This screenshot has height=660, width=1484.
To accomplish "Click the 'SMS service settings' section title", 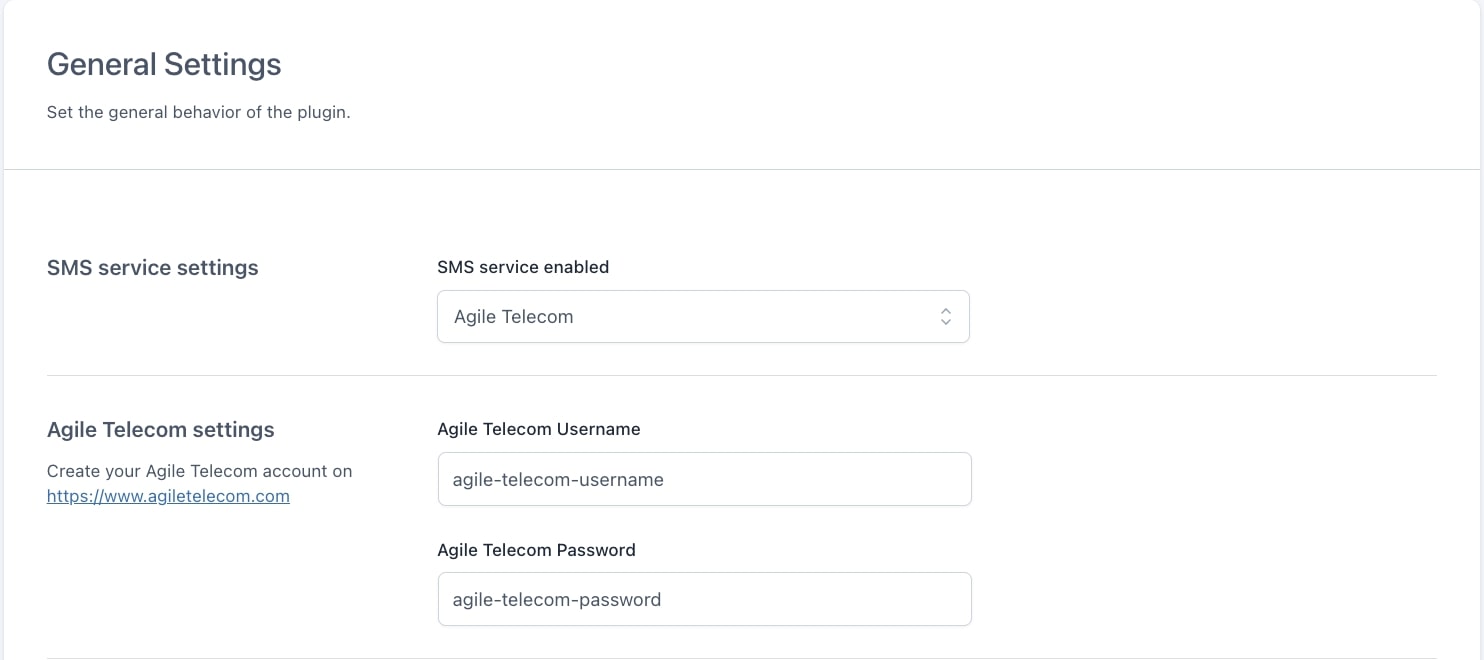I will (153, 268).
